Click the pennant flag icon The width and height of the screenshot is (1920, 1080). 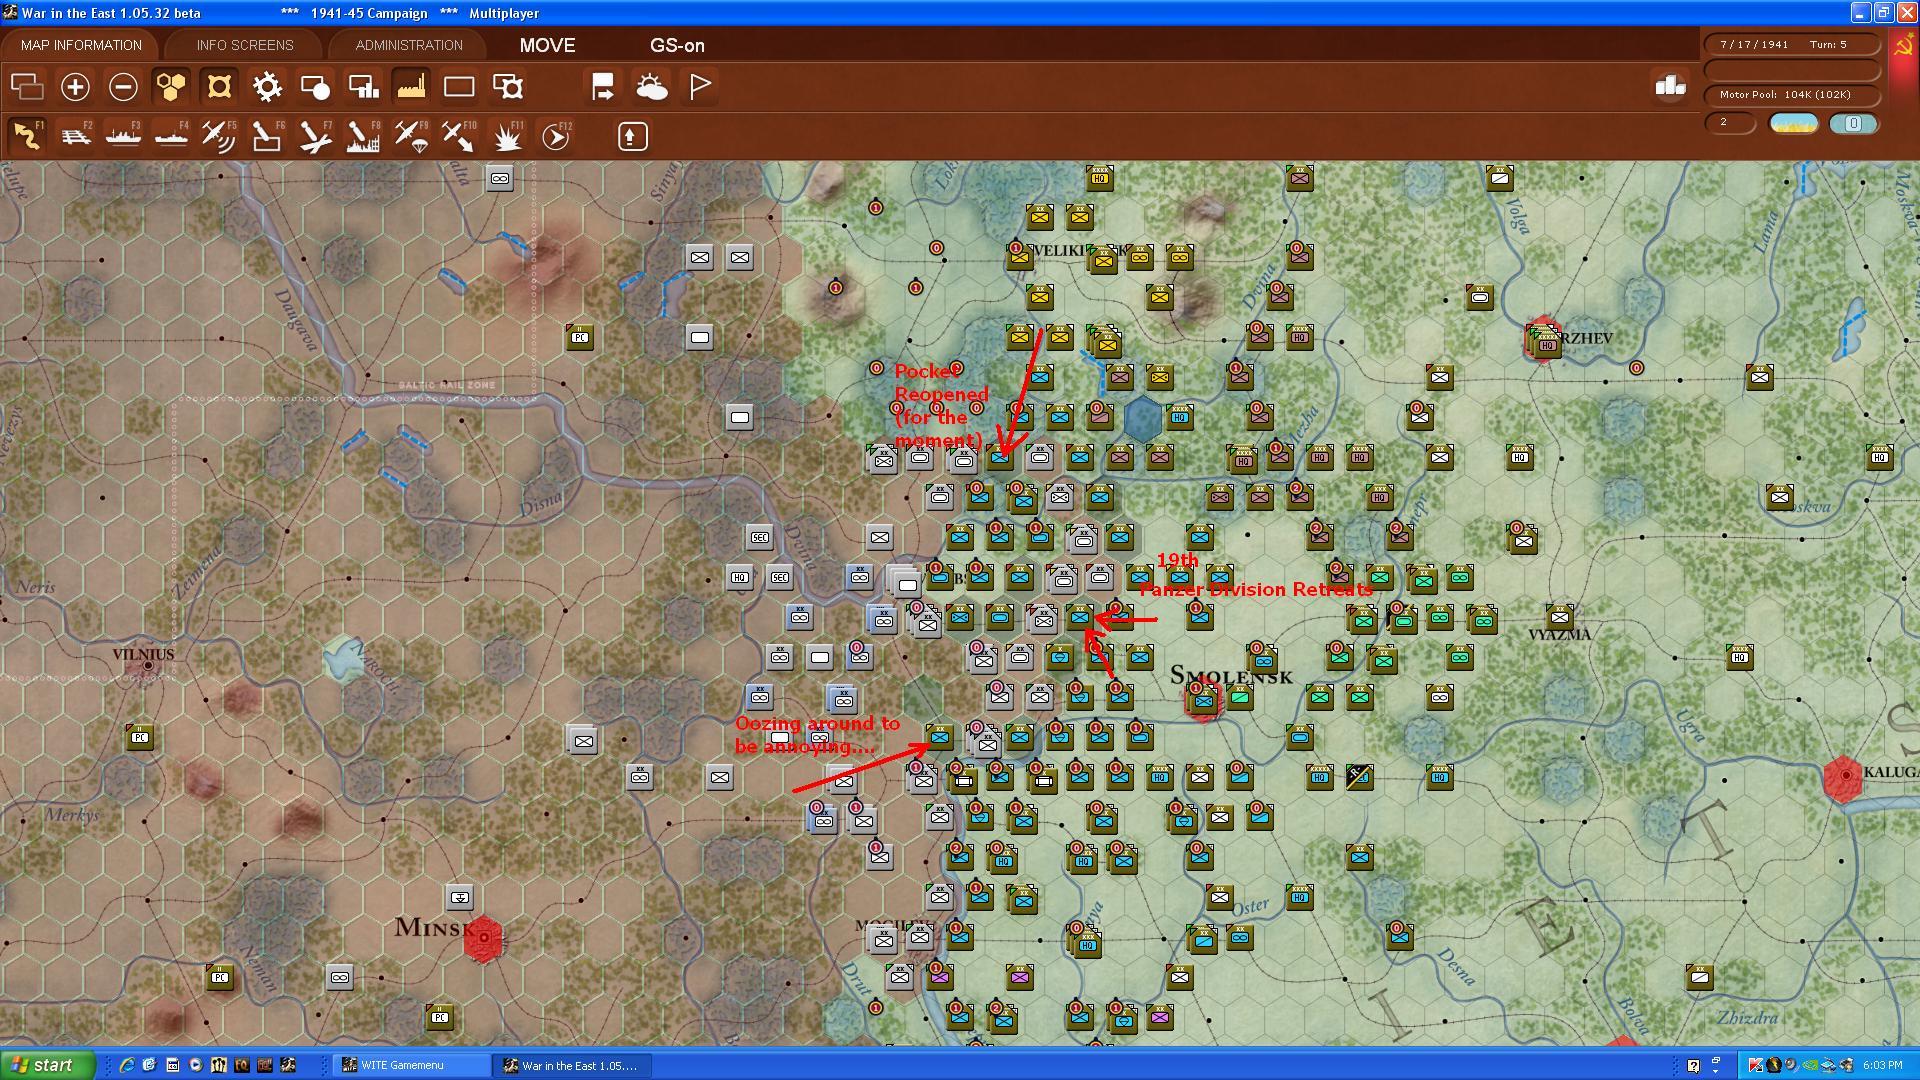click(700, 87)
